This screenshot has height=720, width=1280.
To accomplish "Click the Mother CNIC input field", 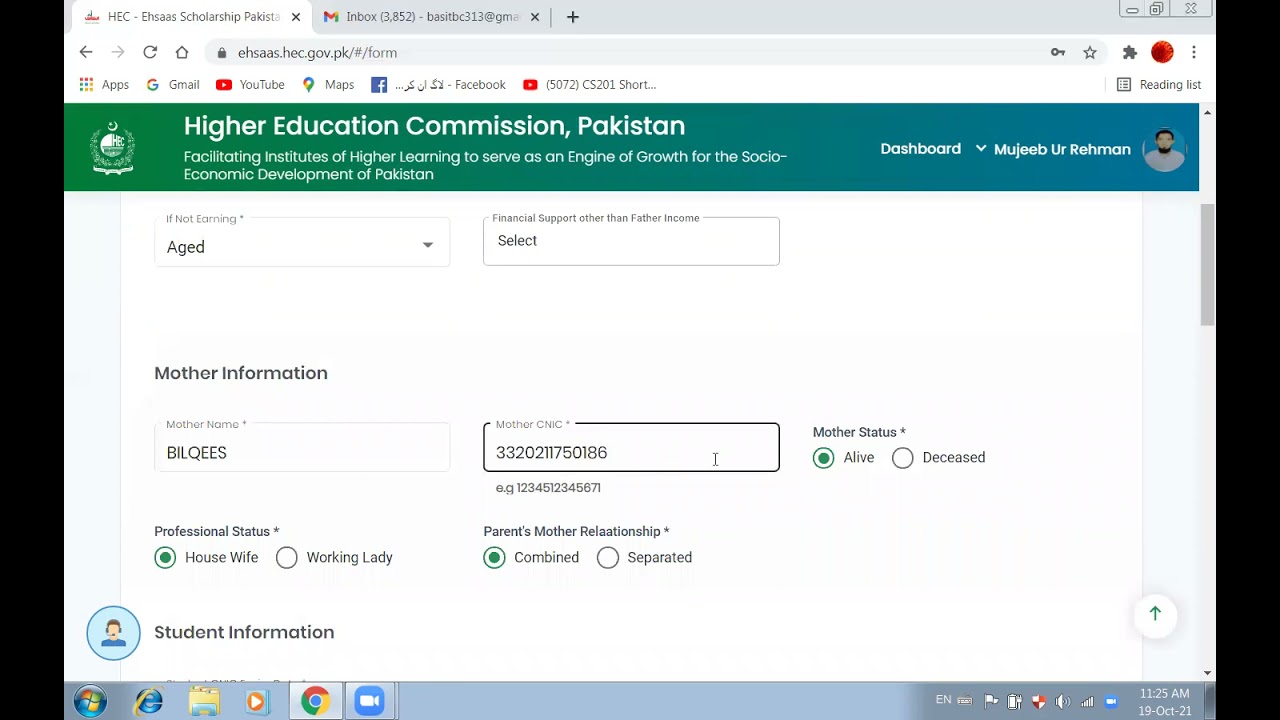I will (631, 447).
